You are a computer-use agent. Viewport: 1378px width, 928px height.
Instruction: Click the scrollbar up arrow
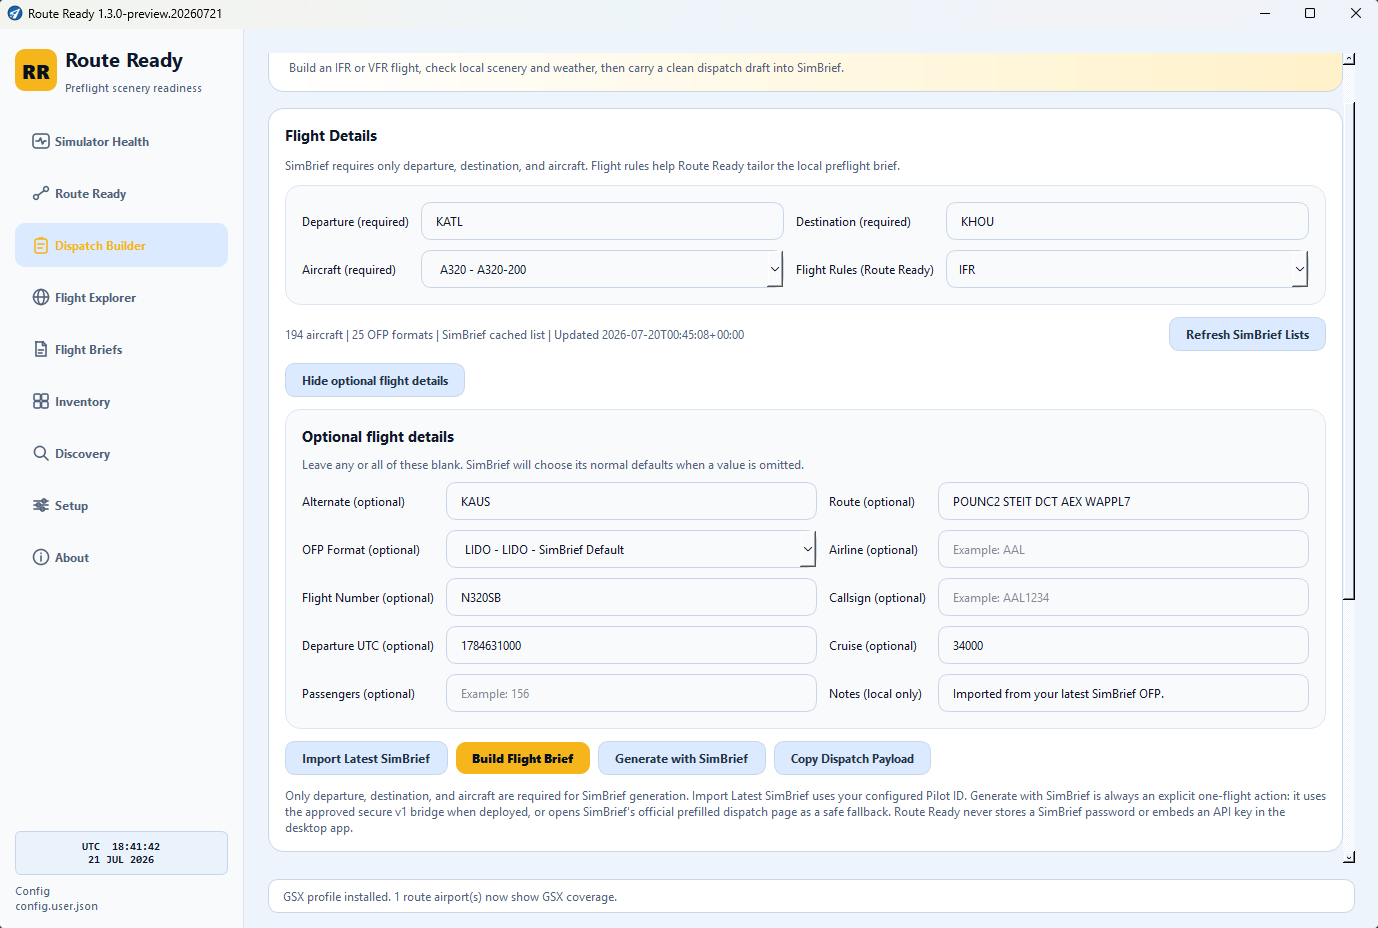pyautogui.click(x=1349, y=59)
